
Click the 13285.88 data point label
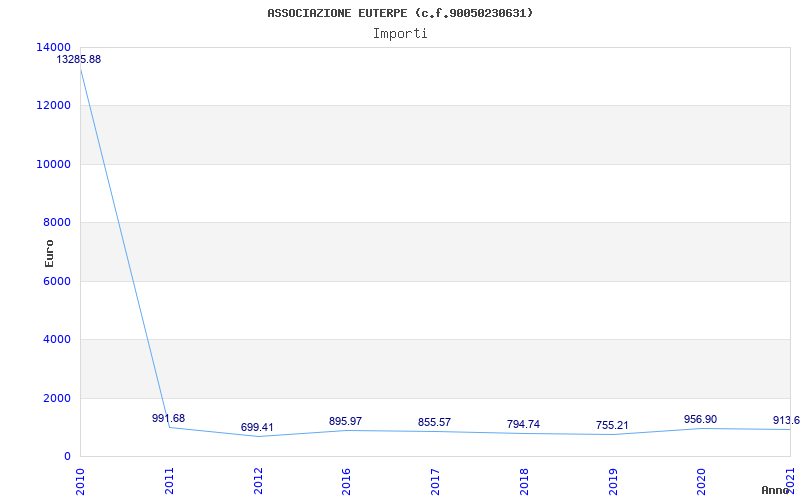click(79, 59)
